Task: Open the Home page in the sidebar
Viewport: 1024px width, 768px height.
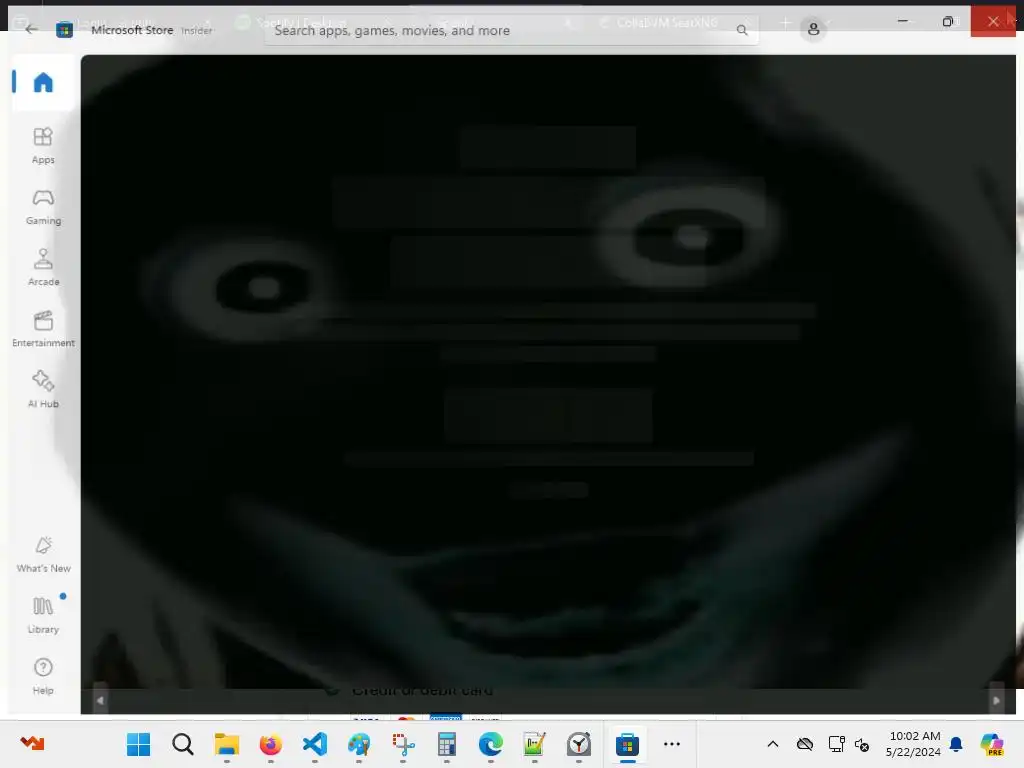Action: coord(43,82)
